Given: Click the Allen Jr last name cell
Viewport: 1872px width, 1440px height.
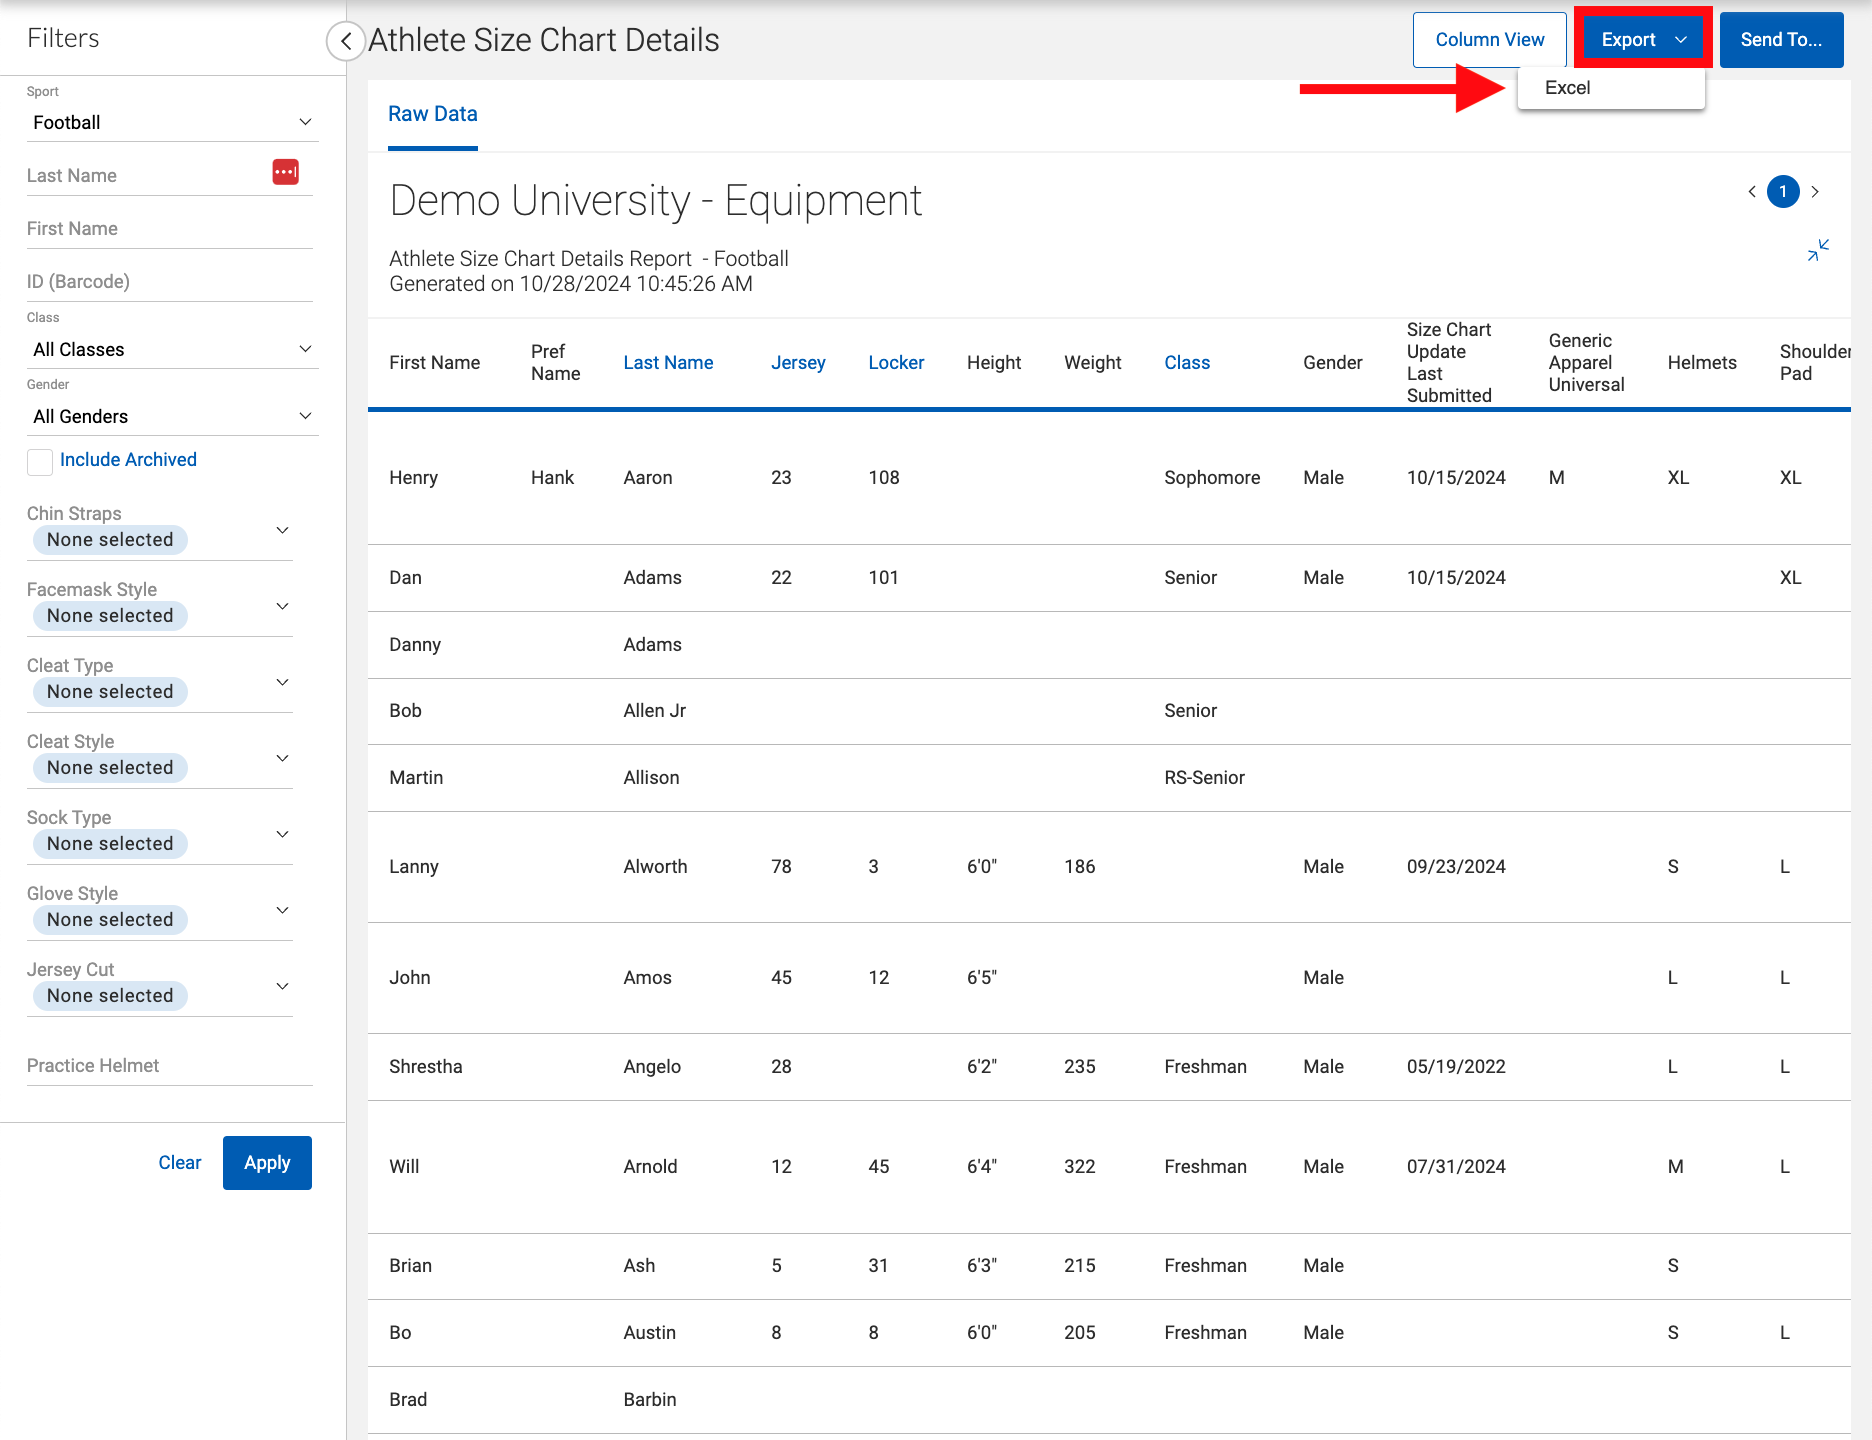Looking at the screenshot, I should click(655, 711).
